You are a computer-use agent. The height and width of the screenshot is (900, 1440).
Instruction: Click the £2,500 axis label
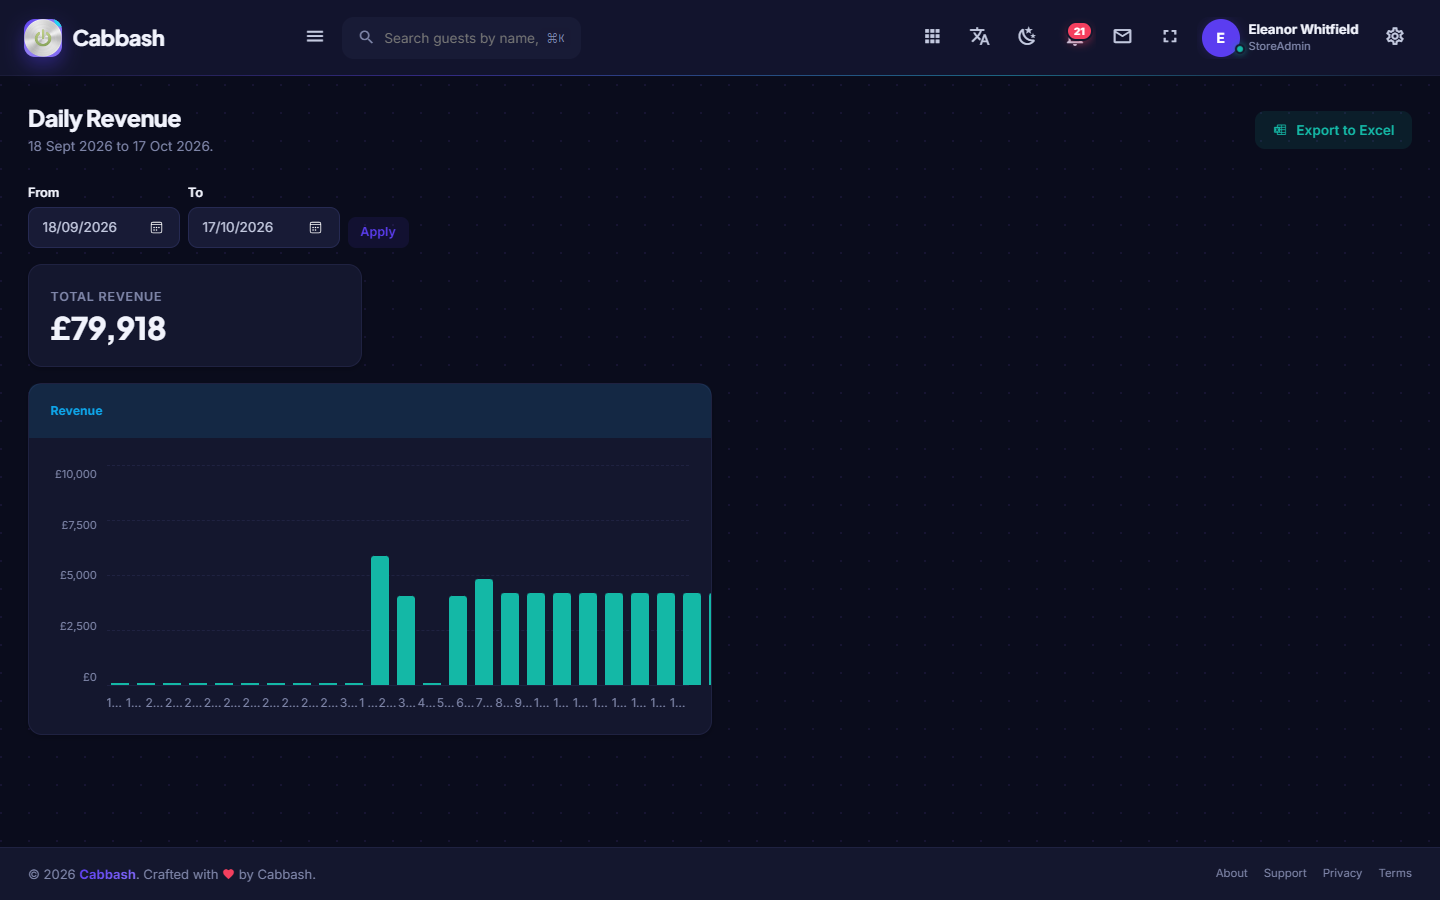(78, 626)
